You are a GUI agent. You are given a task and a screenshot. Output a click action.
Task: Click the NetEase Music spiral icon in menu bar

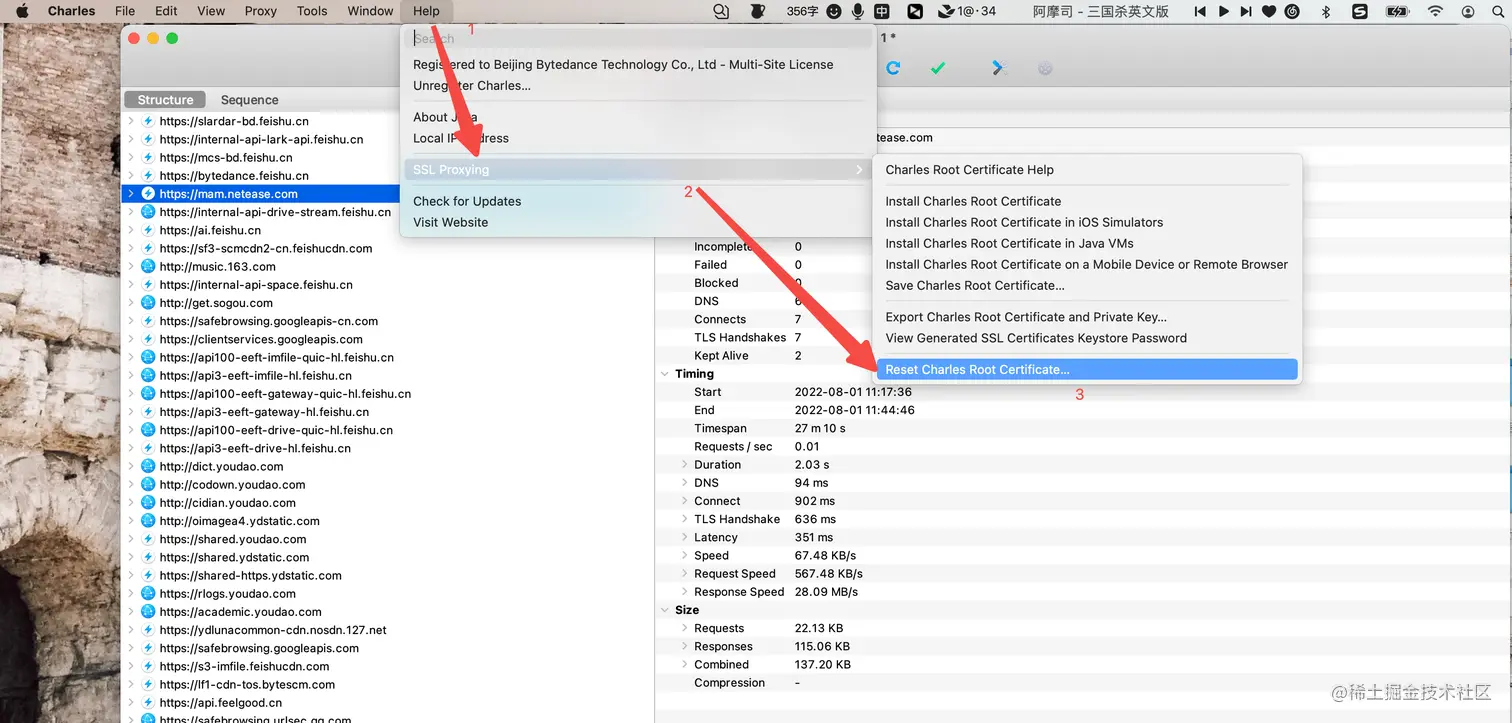[1292, 11]
